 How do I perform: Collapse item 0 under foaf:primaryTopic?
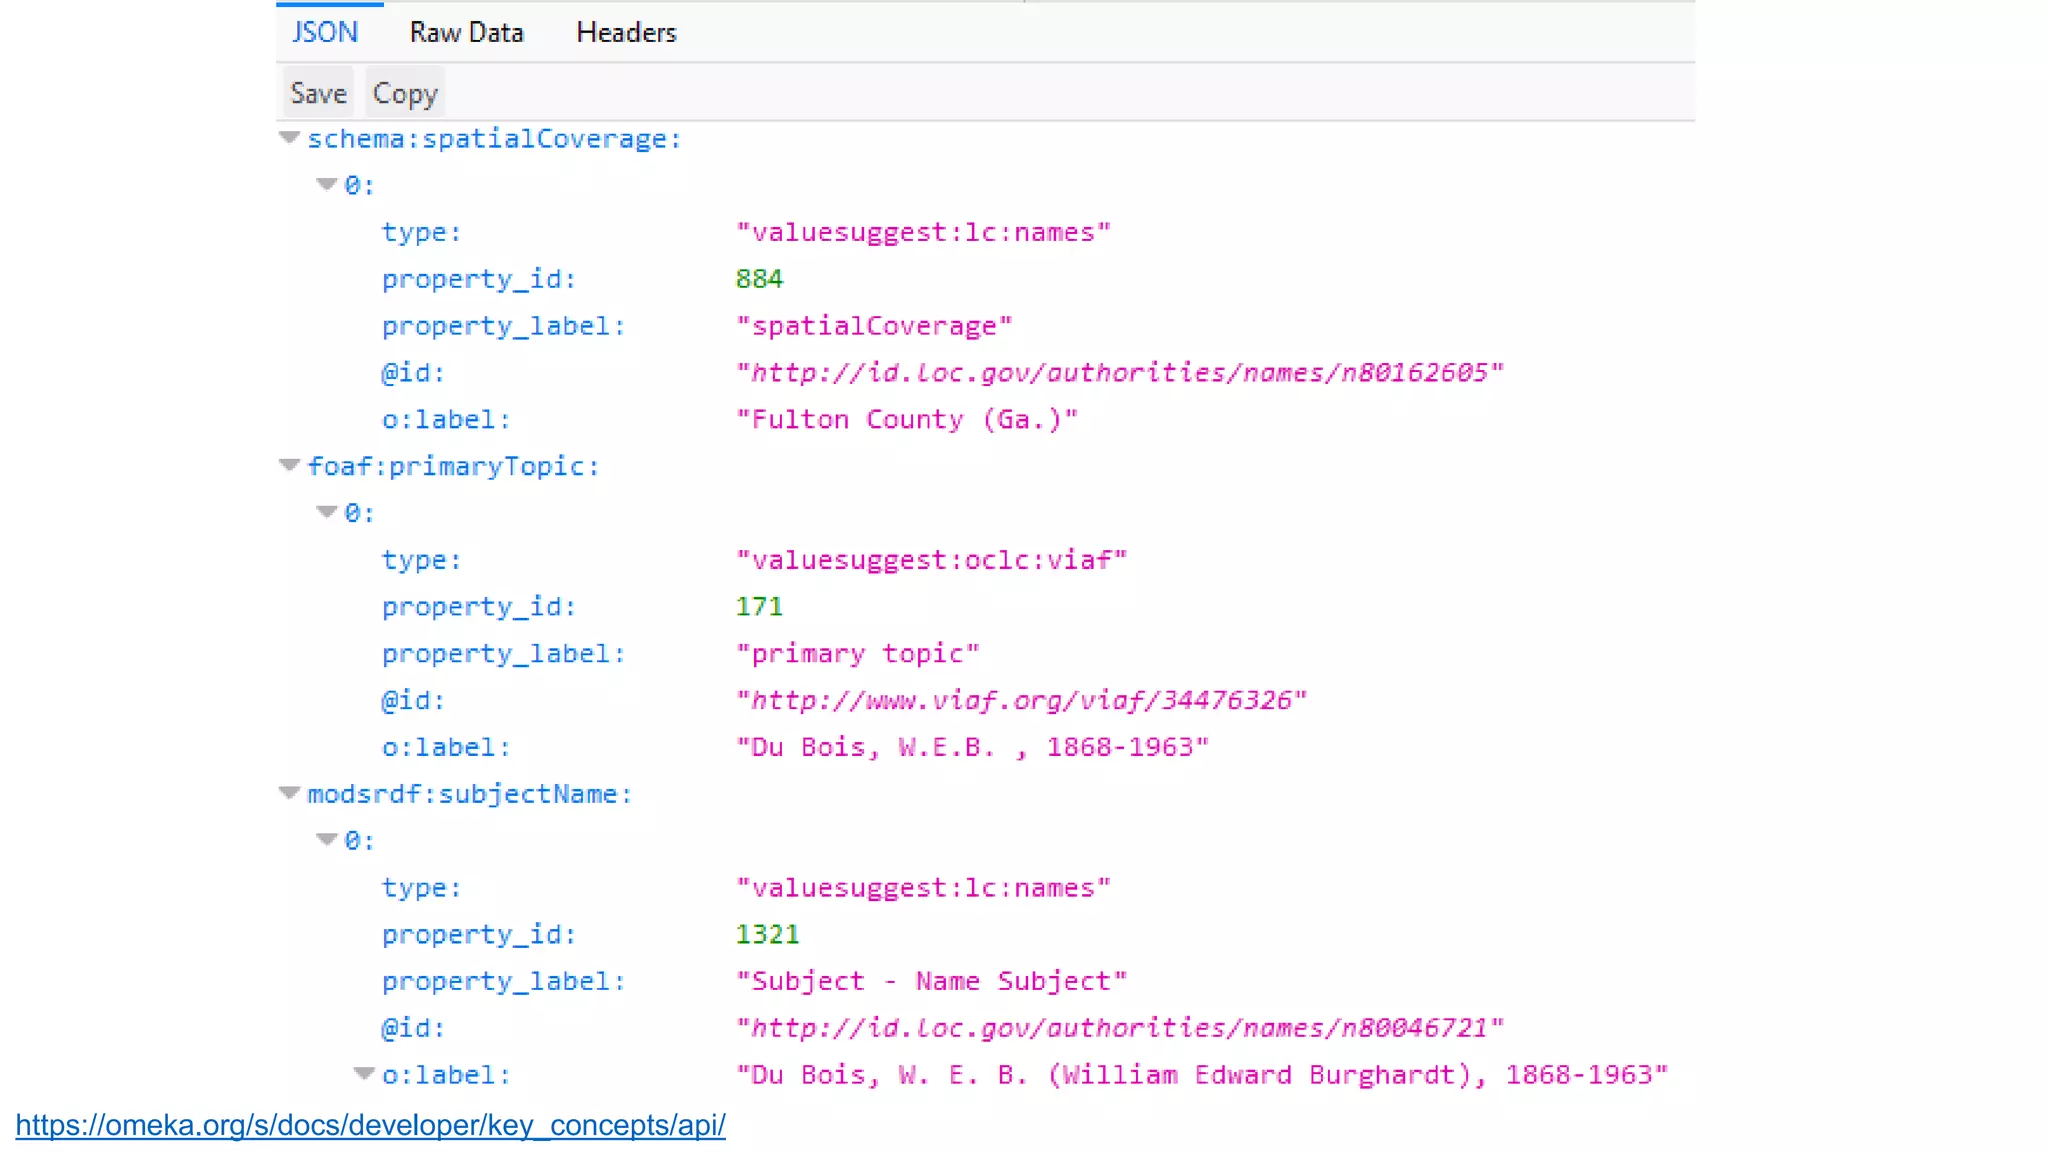pyautogui.click(x=326, y=512)
